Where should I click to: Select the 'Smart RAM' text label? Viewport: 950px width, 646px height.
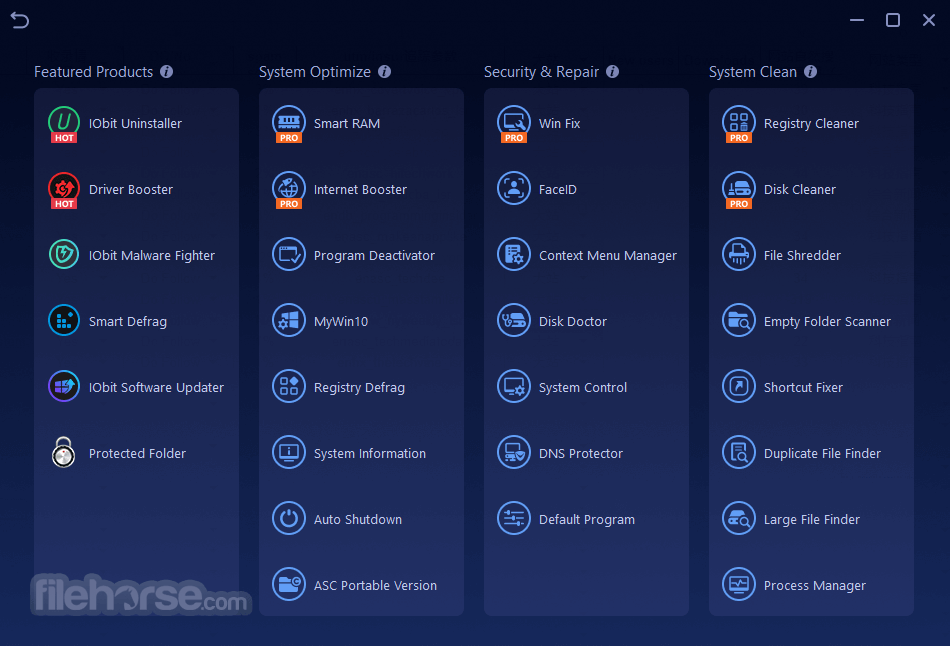coord(347,124)
